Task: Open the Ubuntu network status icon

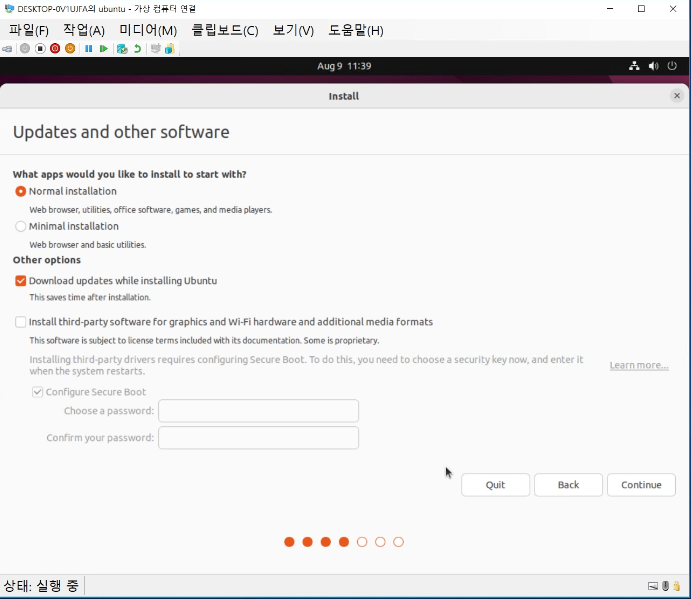Action: [634, 66]
